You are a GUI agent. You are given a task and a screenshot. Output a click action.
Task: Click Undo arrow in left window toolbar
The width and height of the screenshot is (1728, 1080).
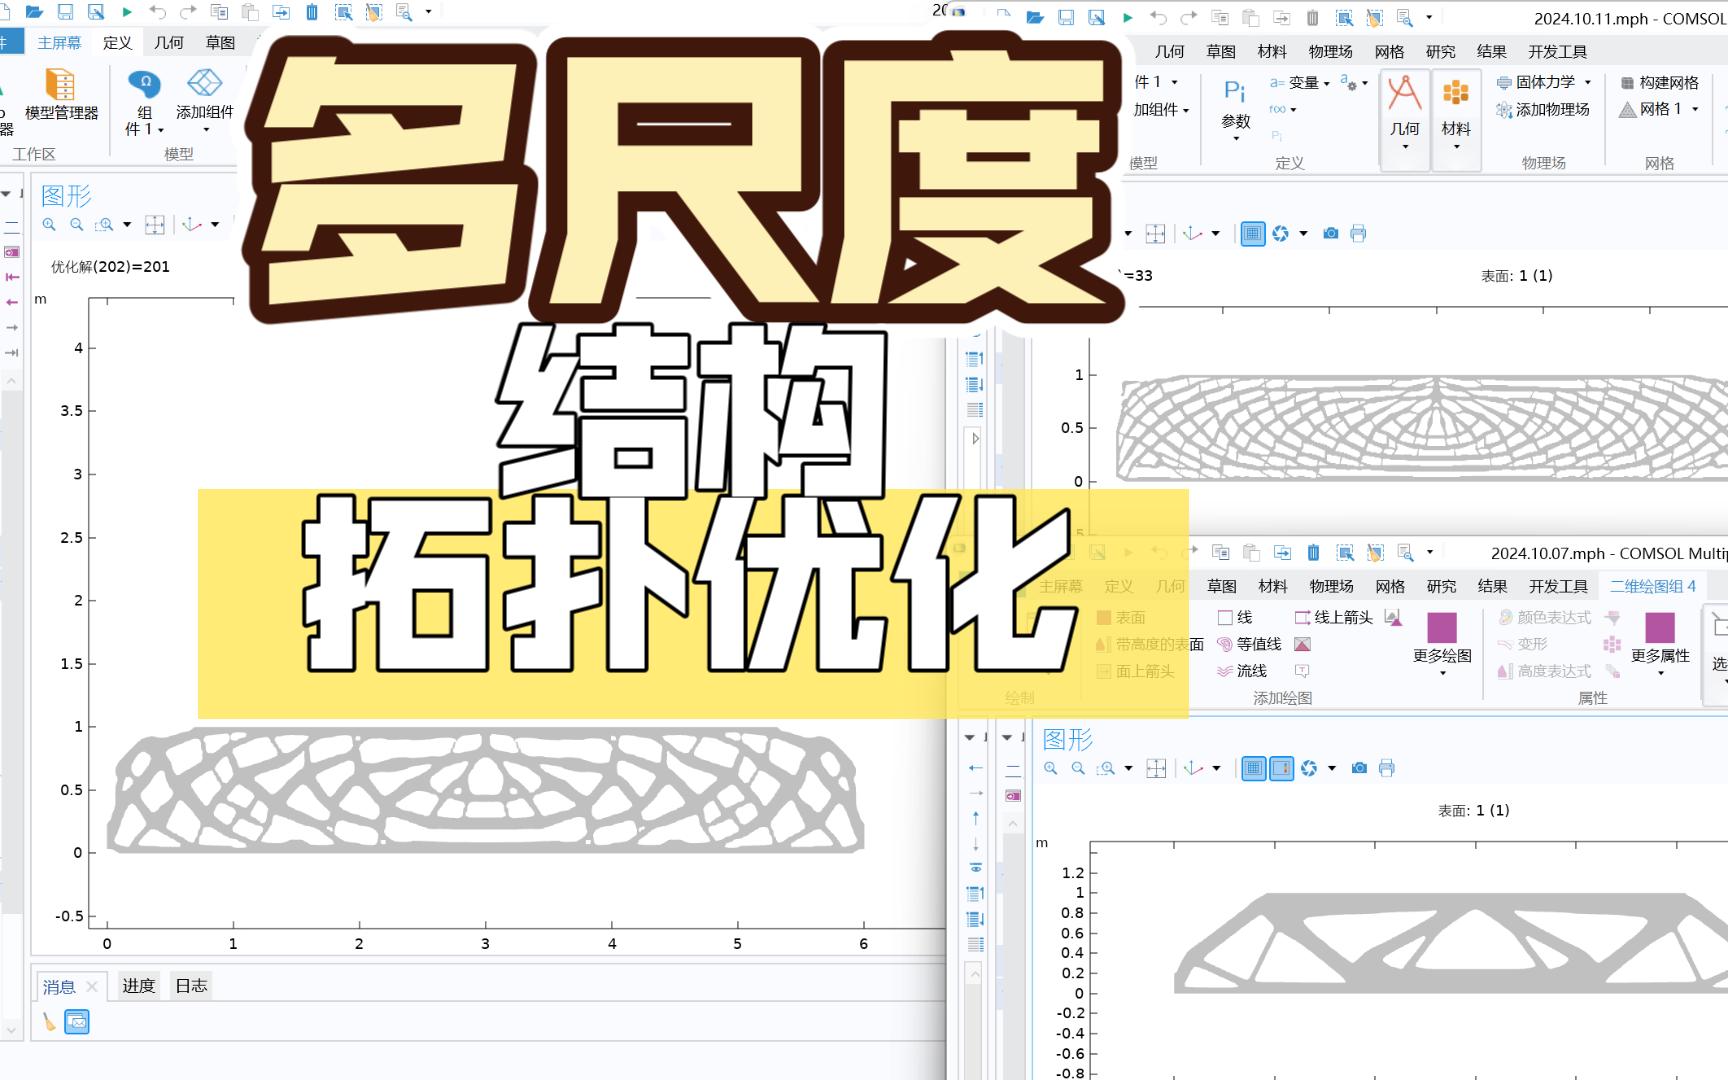(157, 12)
